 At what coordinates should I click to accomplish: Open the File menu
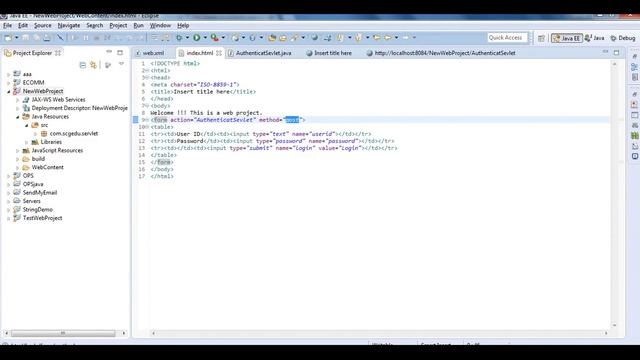(7, 25)
